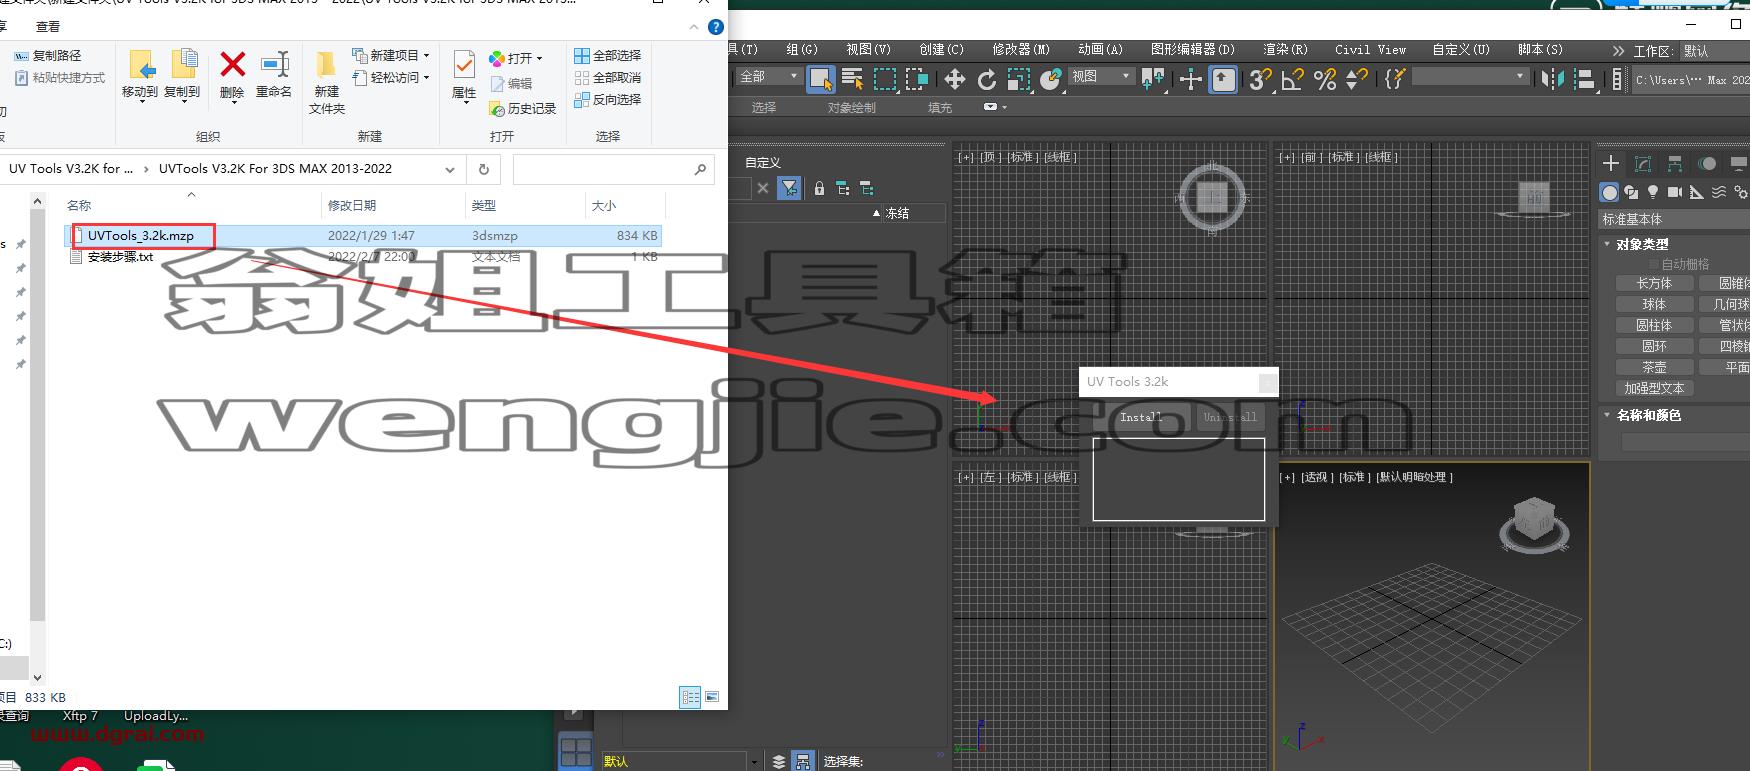Open 修改器(M) menu
1750x771 pixels.
tap(1021, 49)
